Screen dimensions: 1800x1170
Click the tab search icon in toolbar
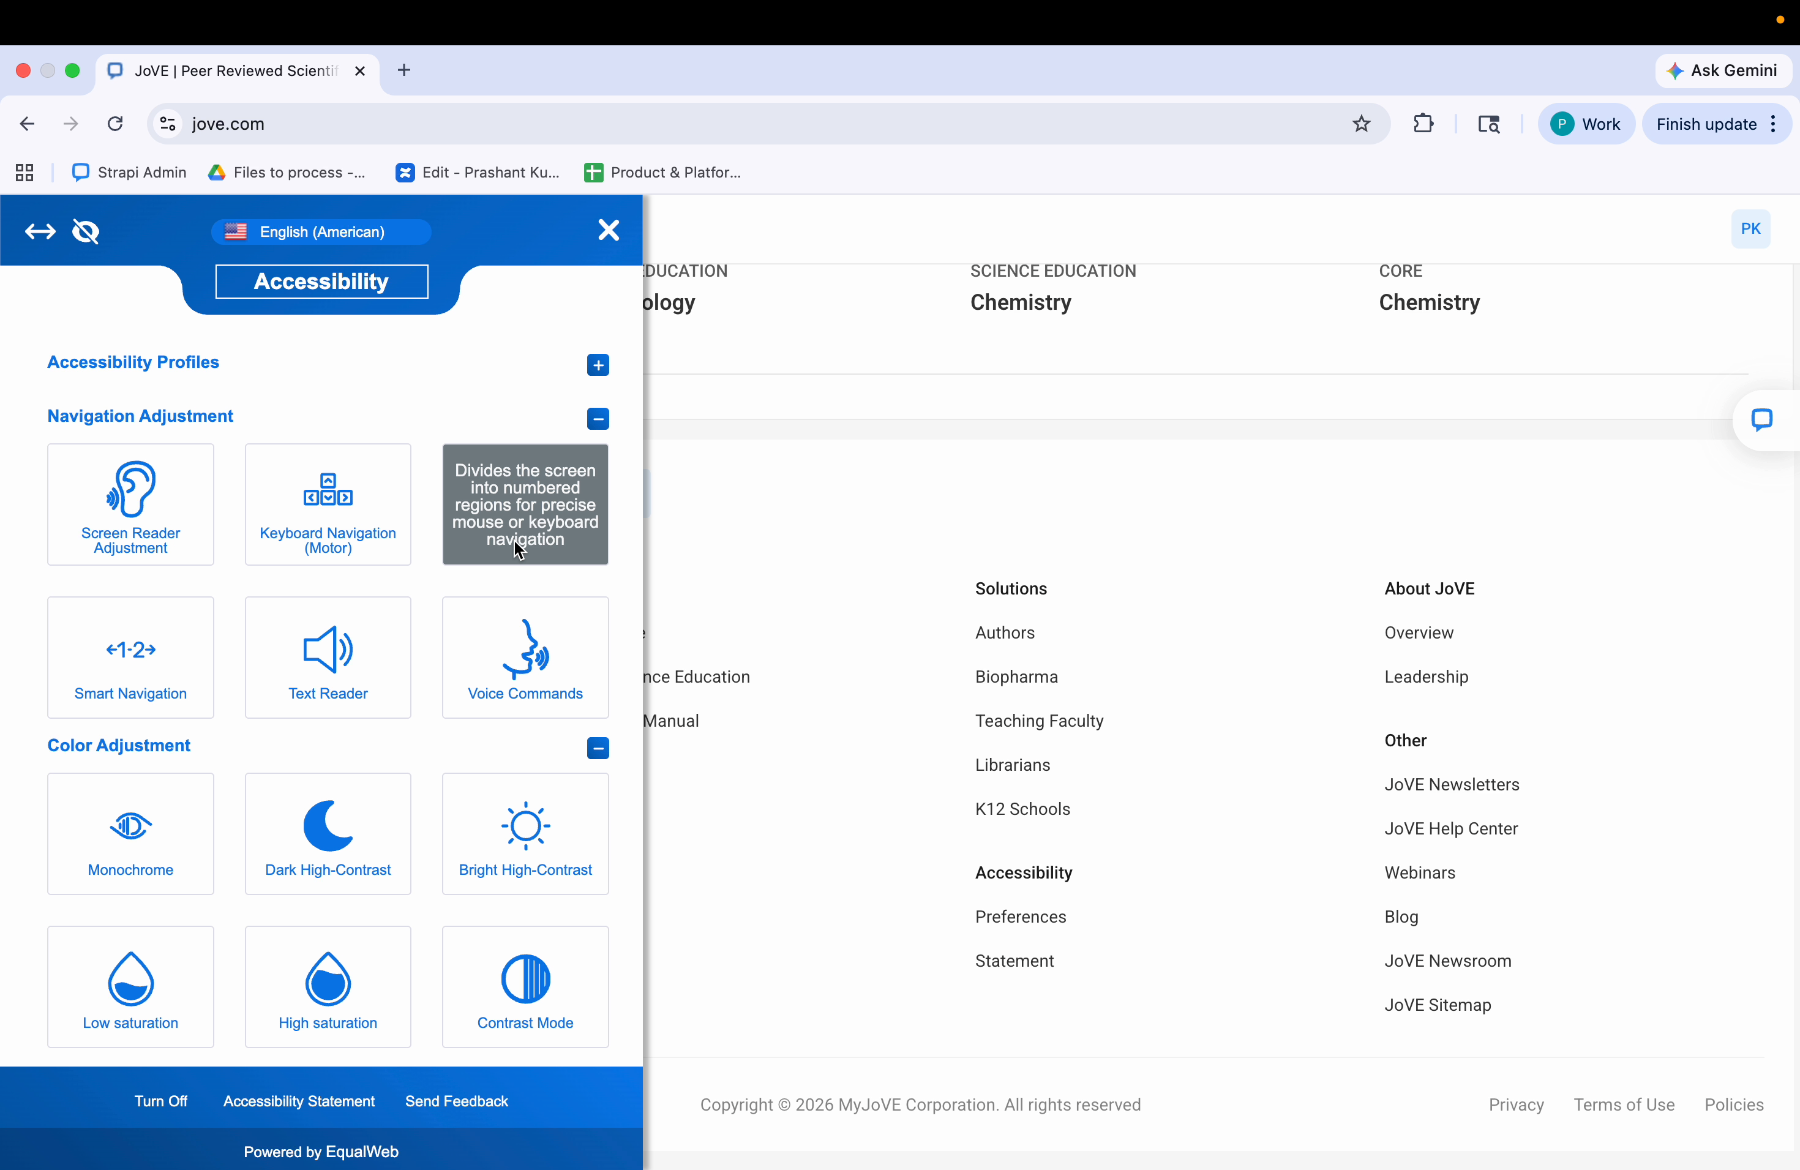(x=1489, y=124)
